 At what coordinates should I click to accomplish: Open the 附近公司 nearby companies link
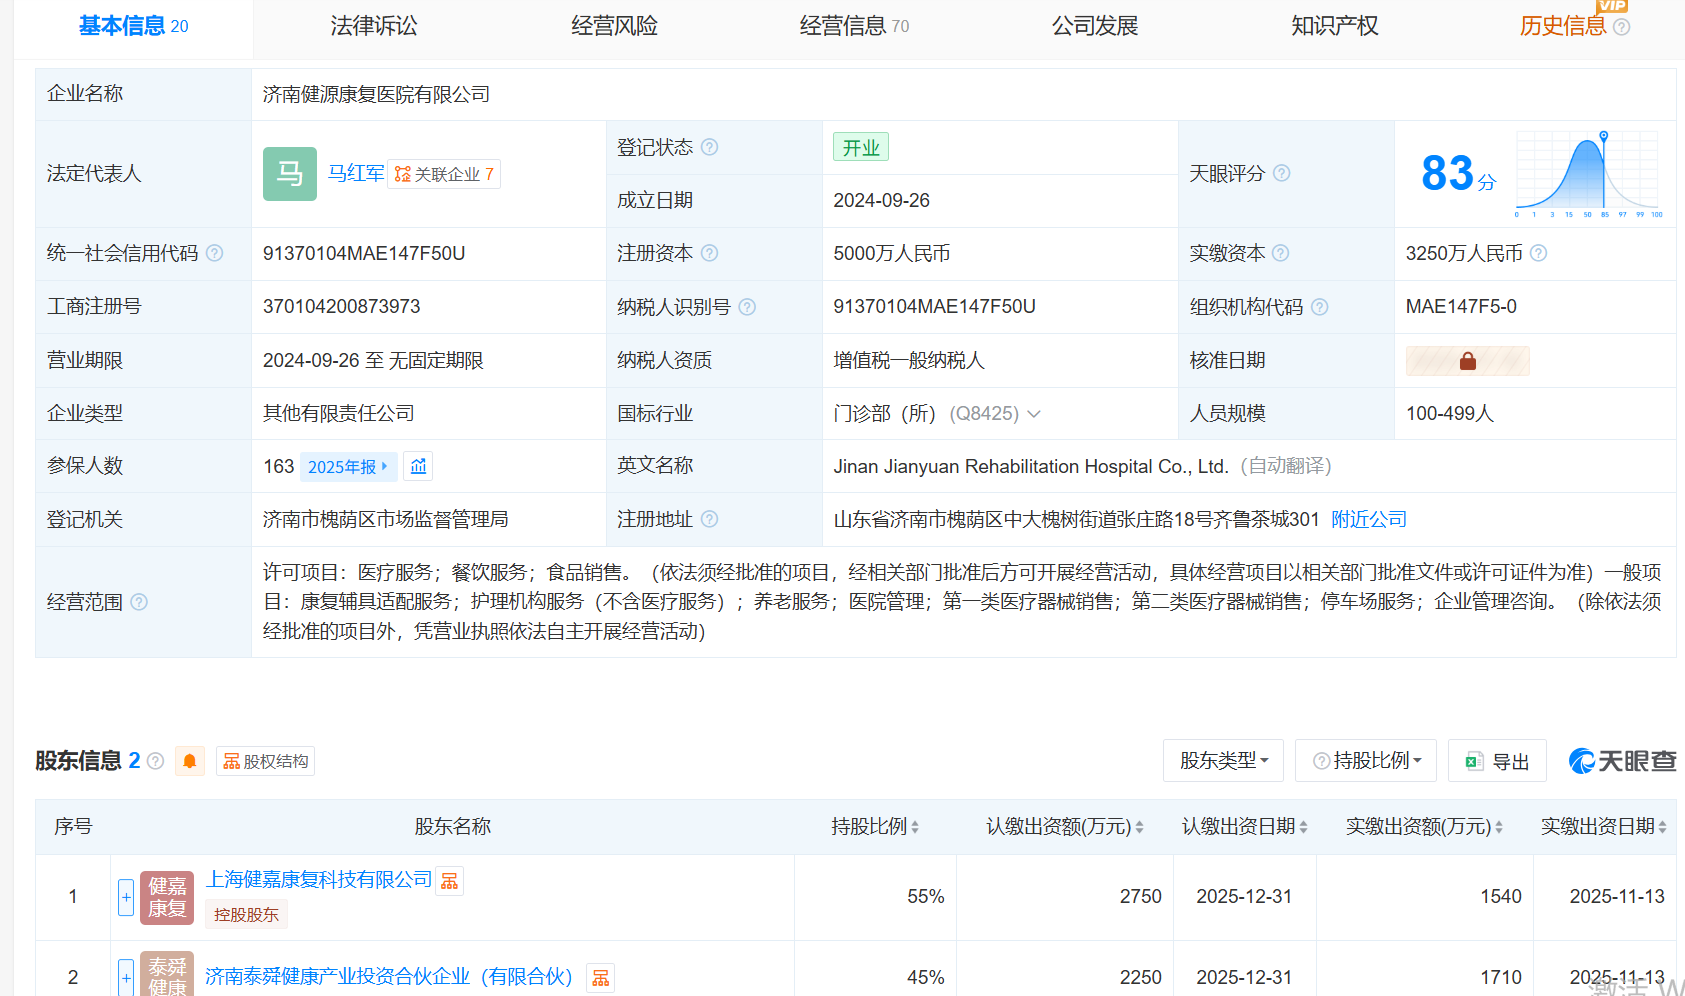(x=1369, y=519)
